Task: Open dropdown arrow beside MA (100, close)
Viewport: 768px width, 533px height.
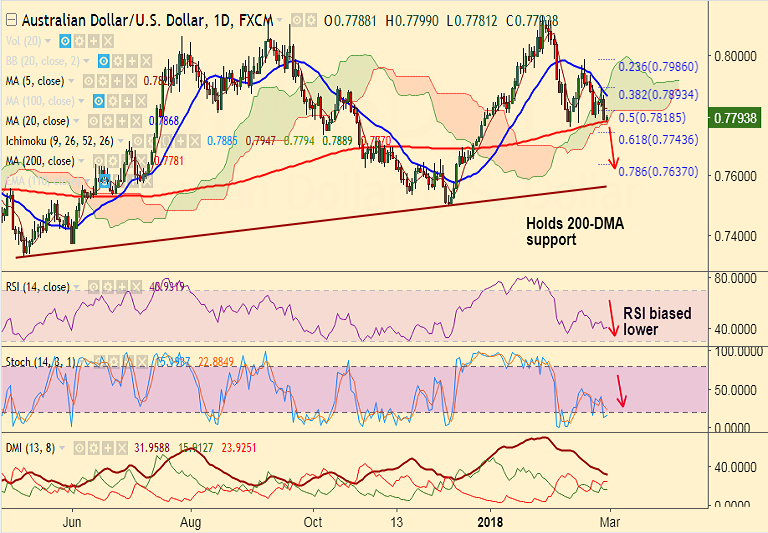Action: pos(81,101)
